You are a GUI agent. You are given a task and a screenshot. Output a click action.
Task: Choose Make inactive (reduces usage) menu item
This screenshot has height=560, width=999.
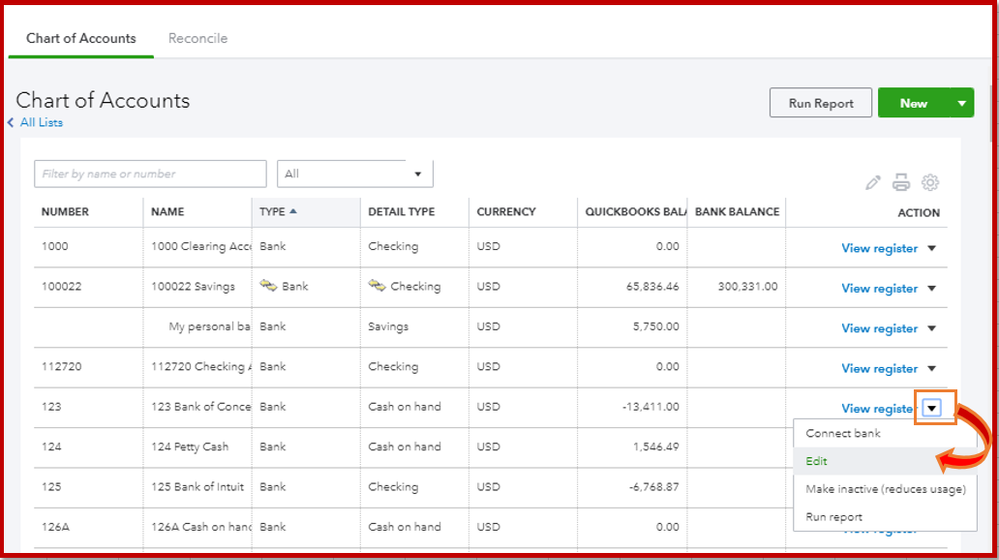[885, 489]
